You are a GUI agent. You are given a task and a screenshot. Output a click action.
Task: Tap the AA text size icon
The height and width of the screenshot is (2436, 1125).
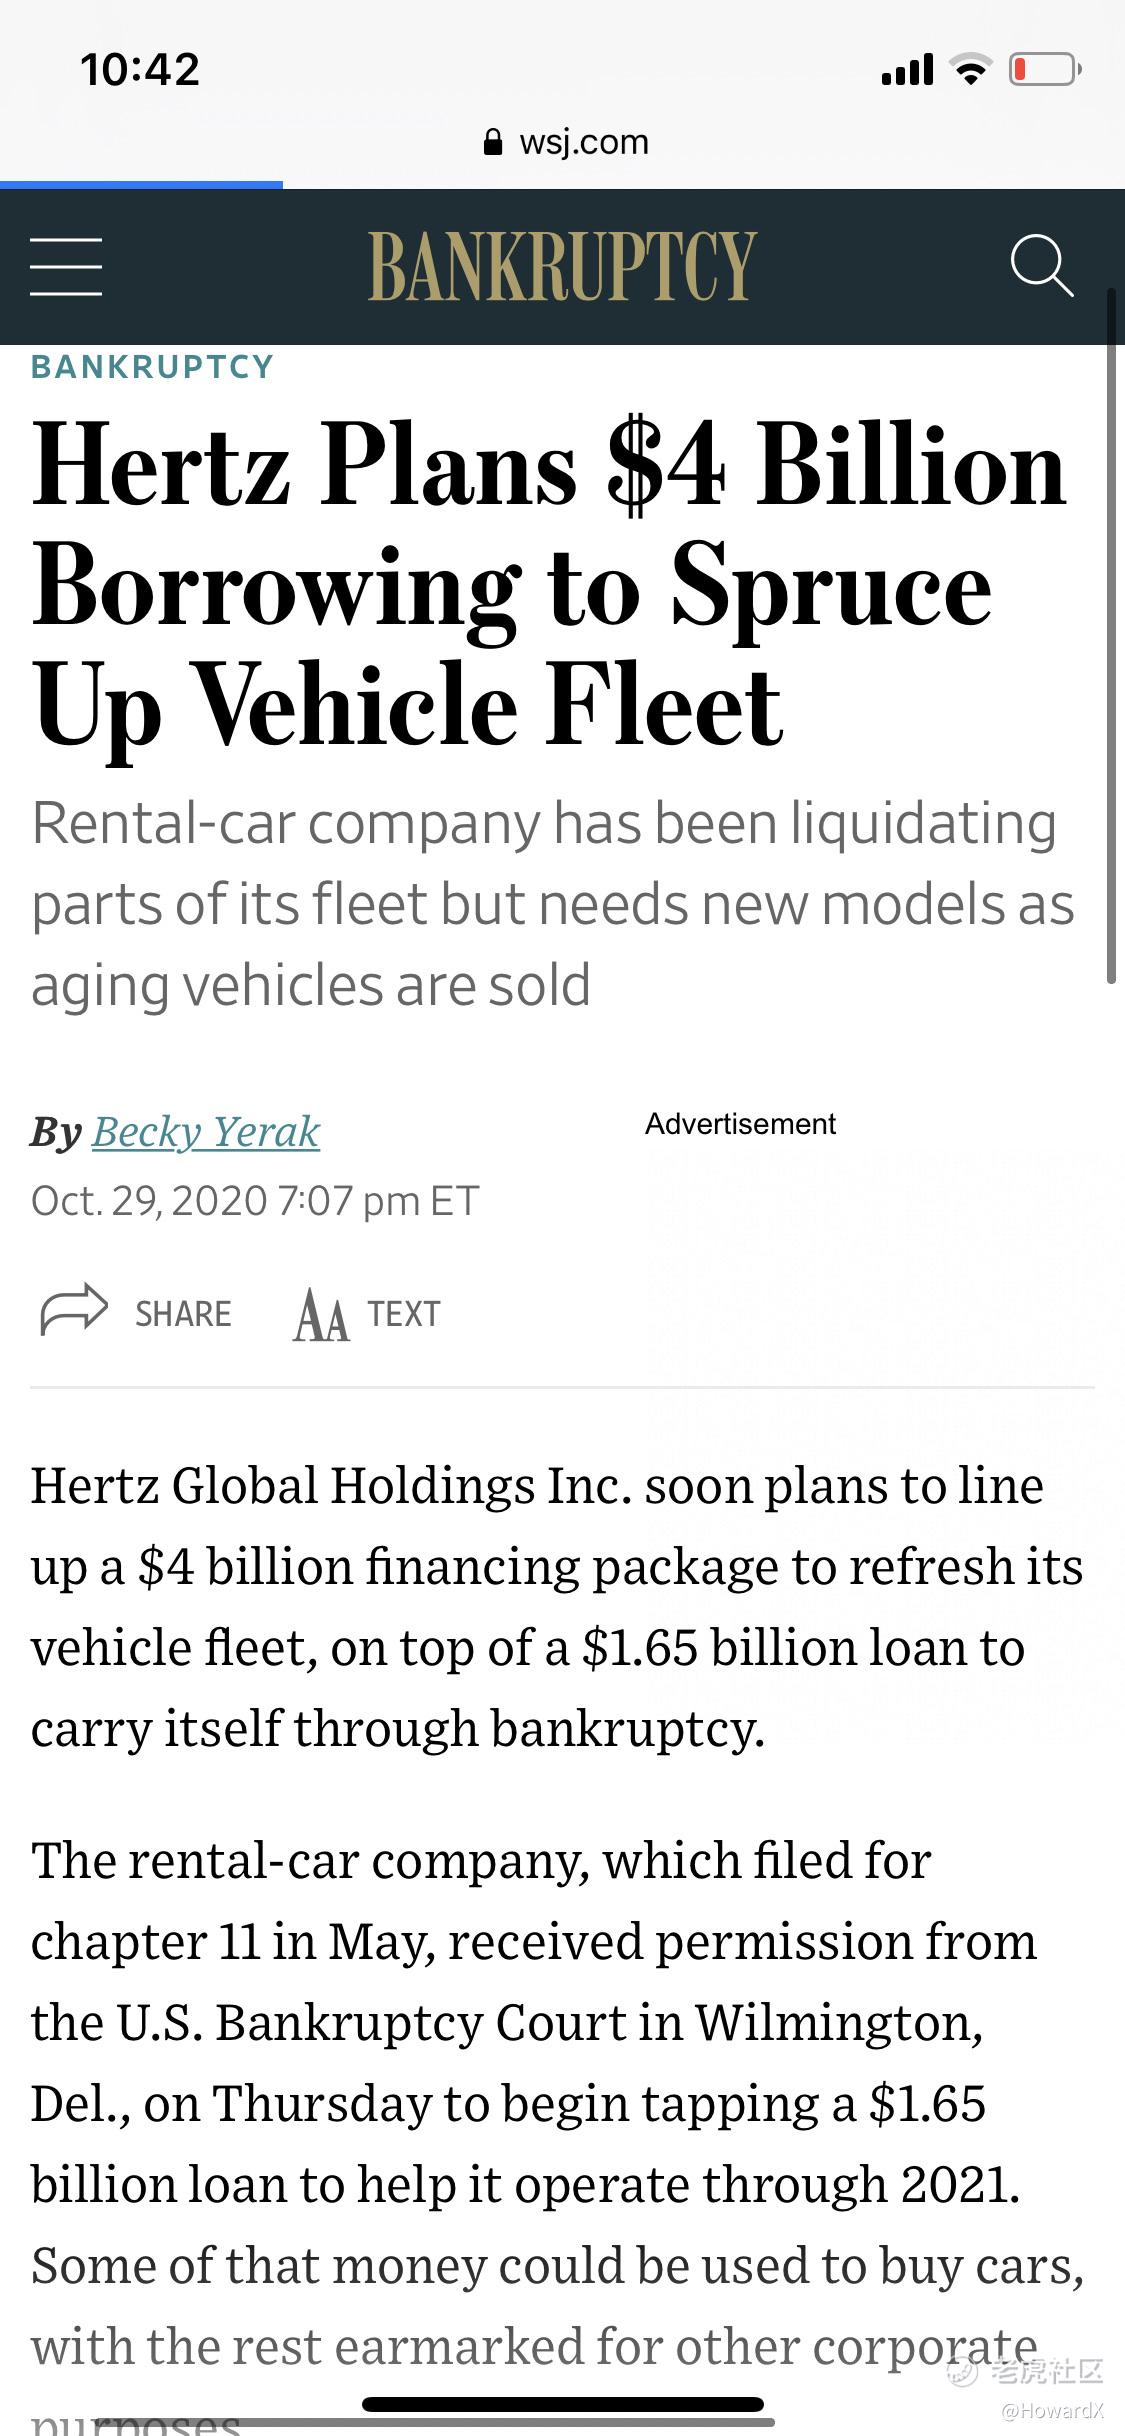(321, 1314)
